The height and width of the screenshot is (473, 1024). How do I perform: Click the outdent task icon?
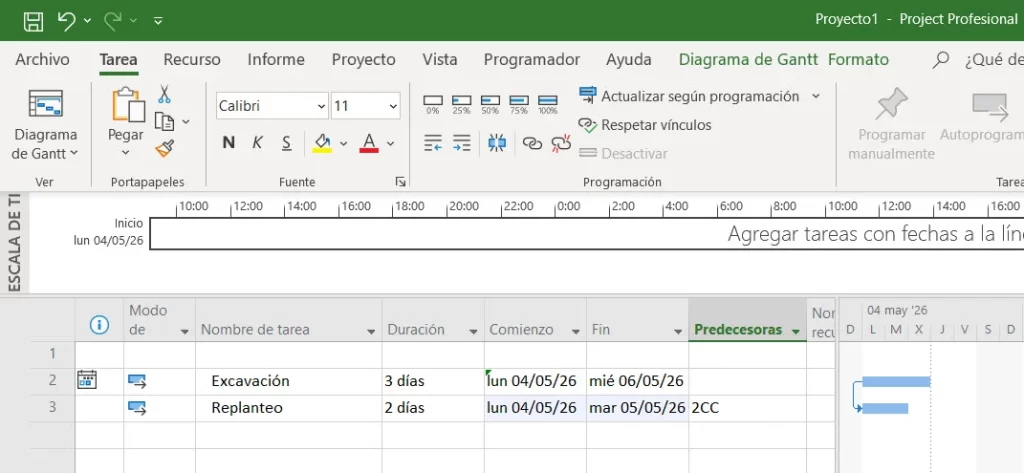[x=433, y=143]
